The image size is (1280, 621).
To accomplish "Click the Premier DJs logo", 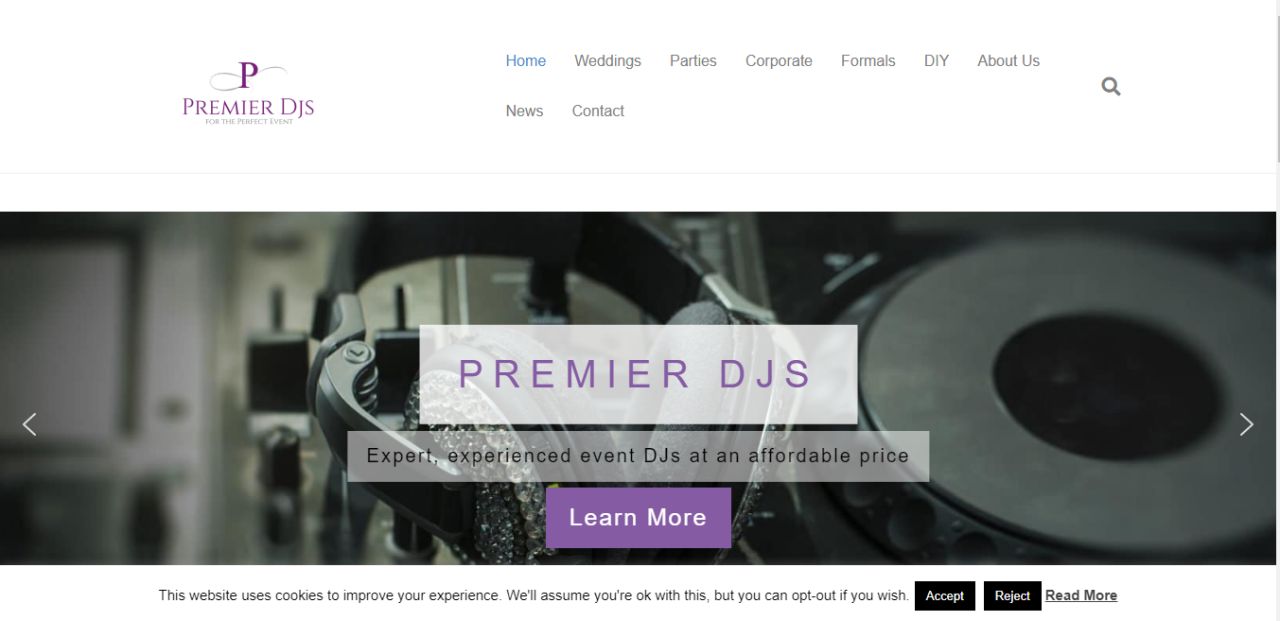I will click(x=248, y=93).
